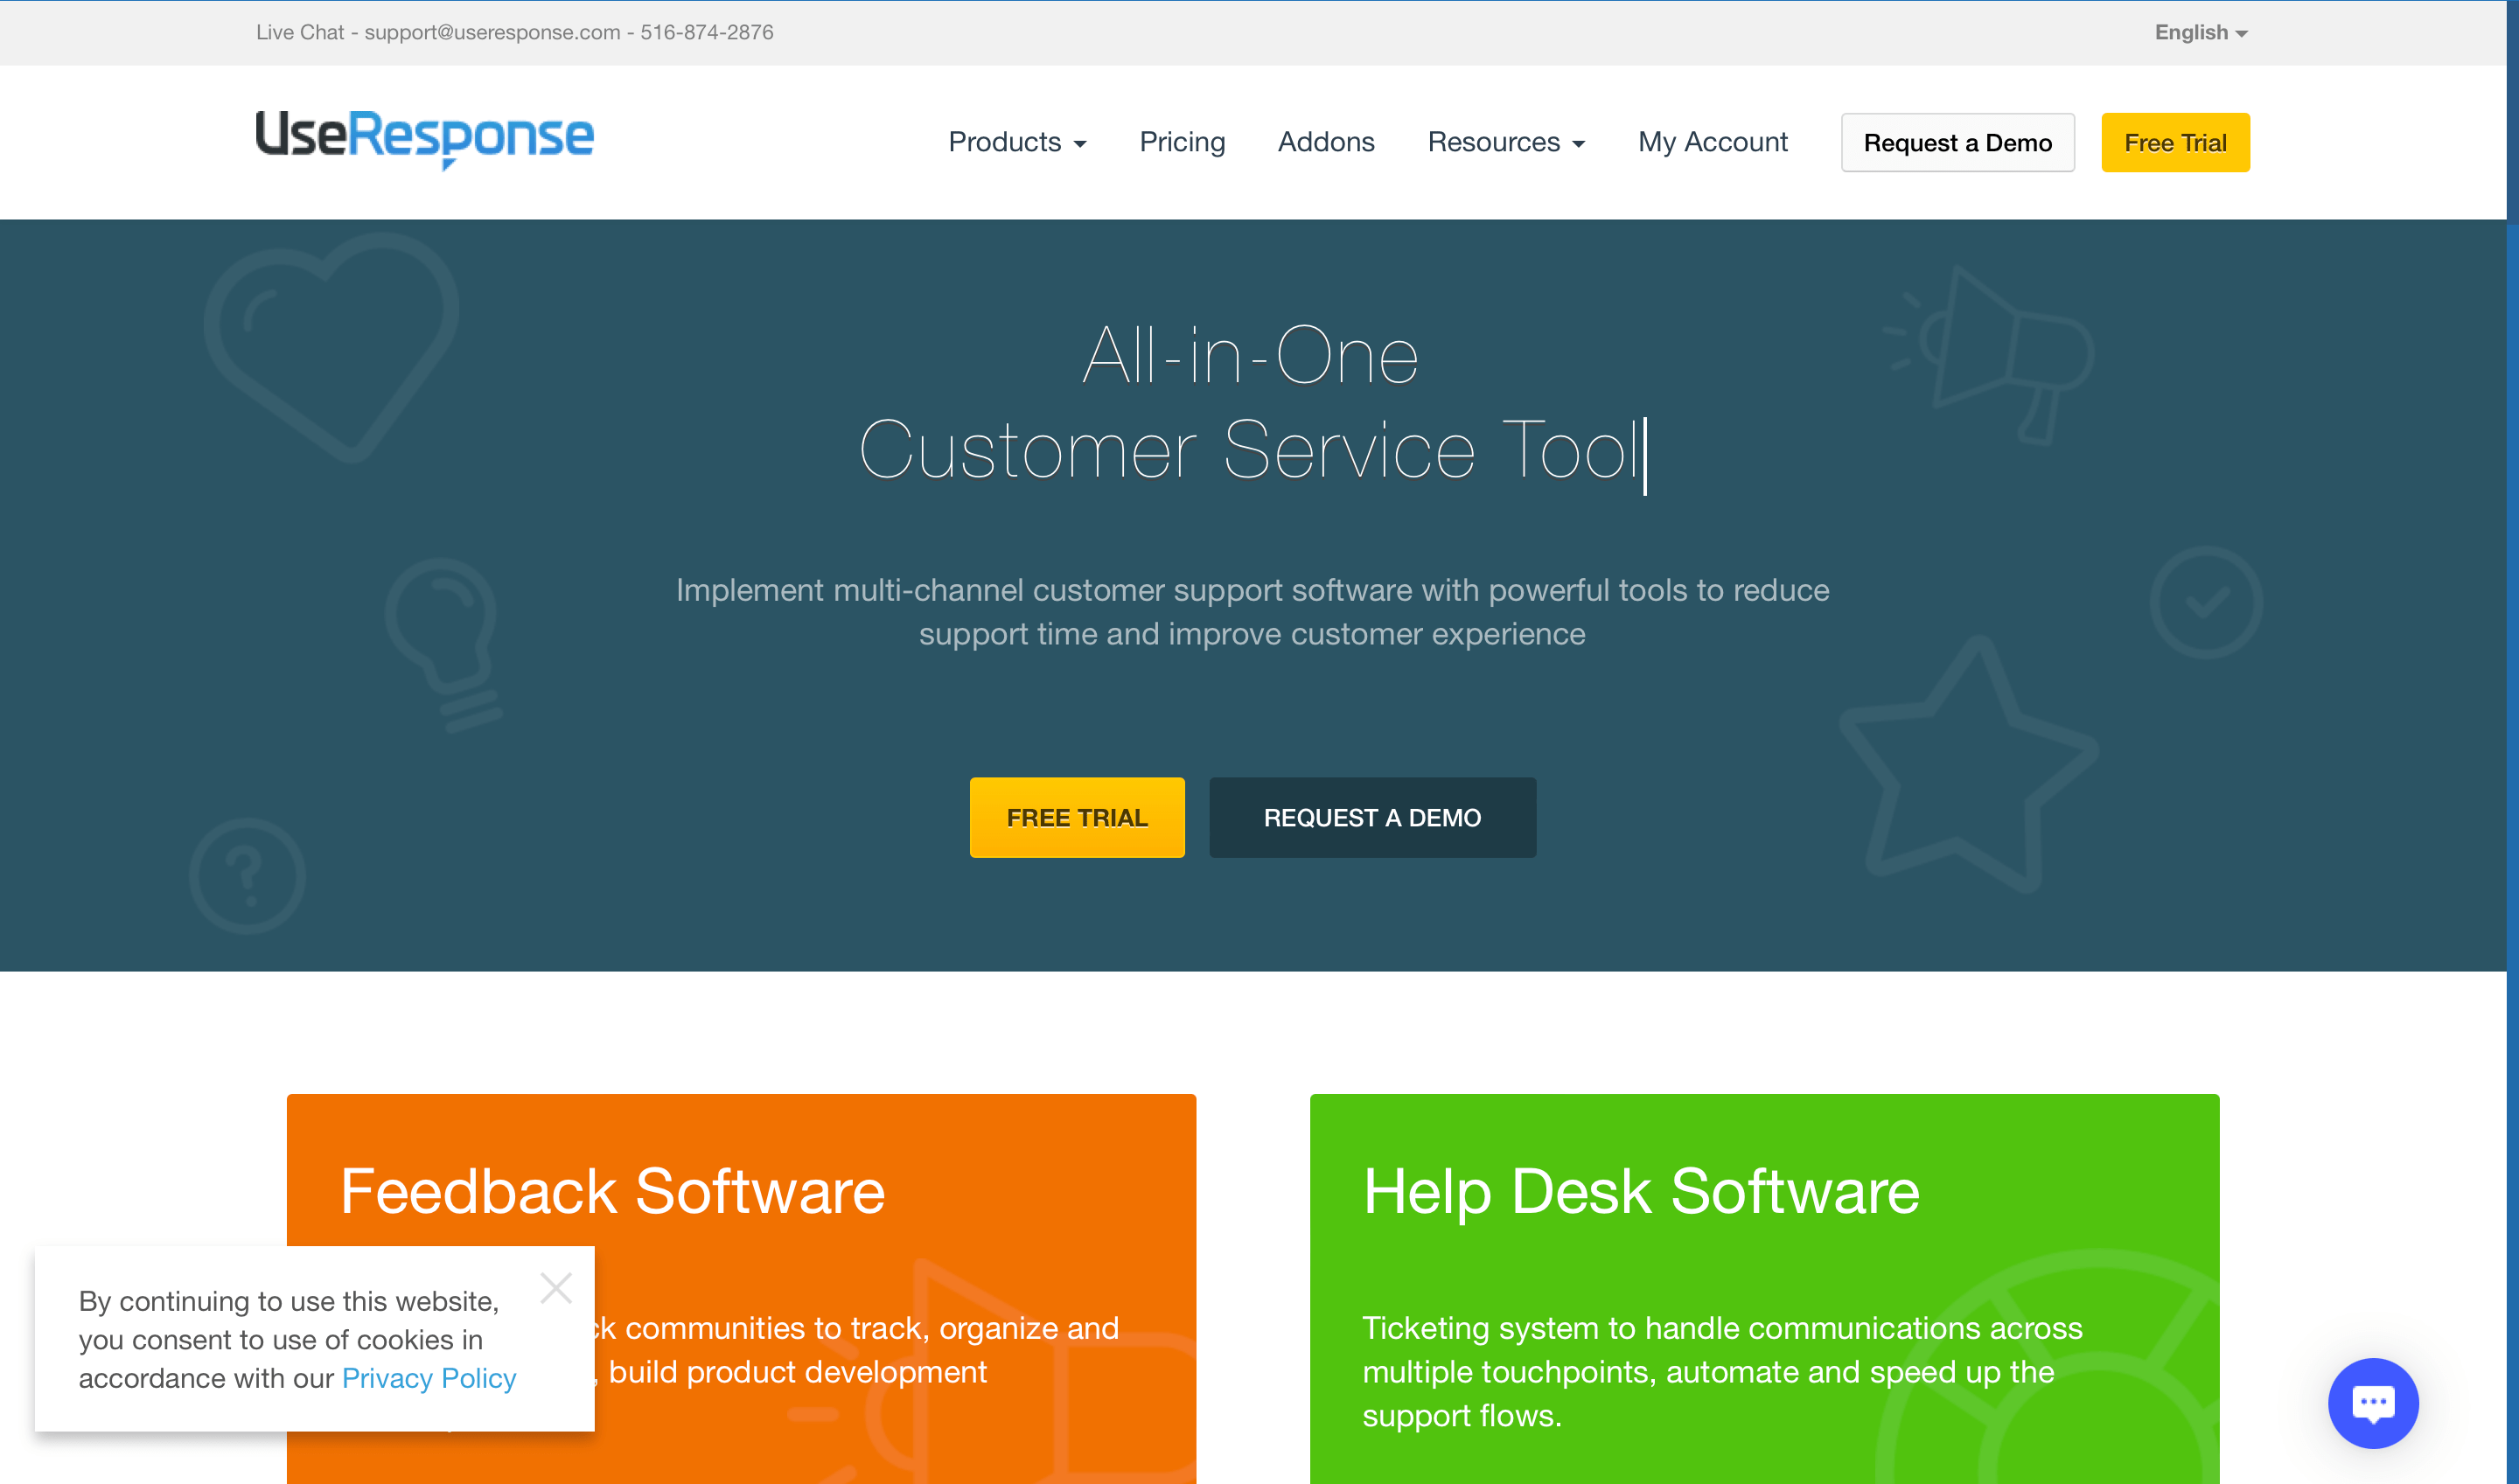2519x1484 pixels.
Task: Click REQUEST A DEMO in the hero section
Action: coord(1372,817)
